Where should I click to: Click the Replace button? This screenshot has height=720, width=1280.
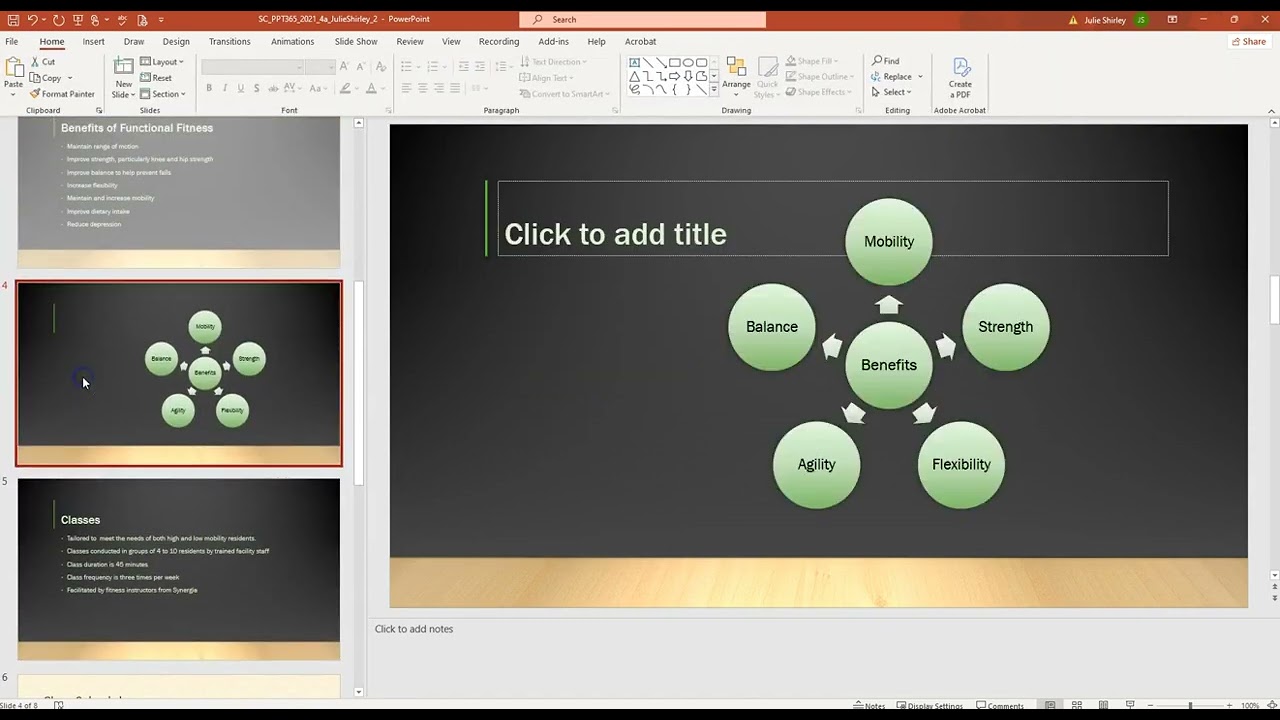(892, 77)
